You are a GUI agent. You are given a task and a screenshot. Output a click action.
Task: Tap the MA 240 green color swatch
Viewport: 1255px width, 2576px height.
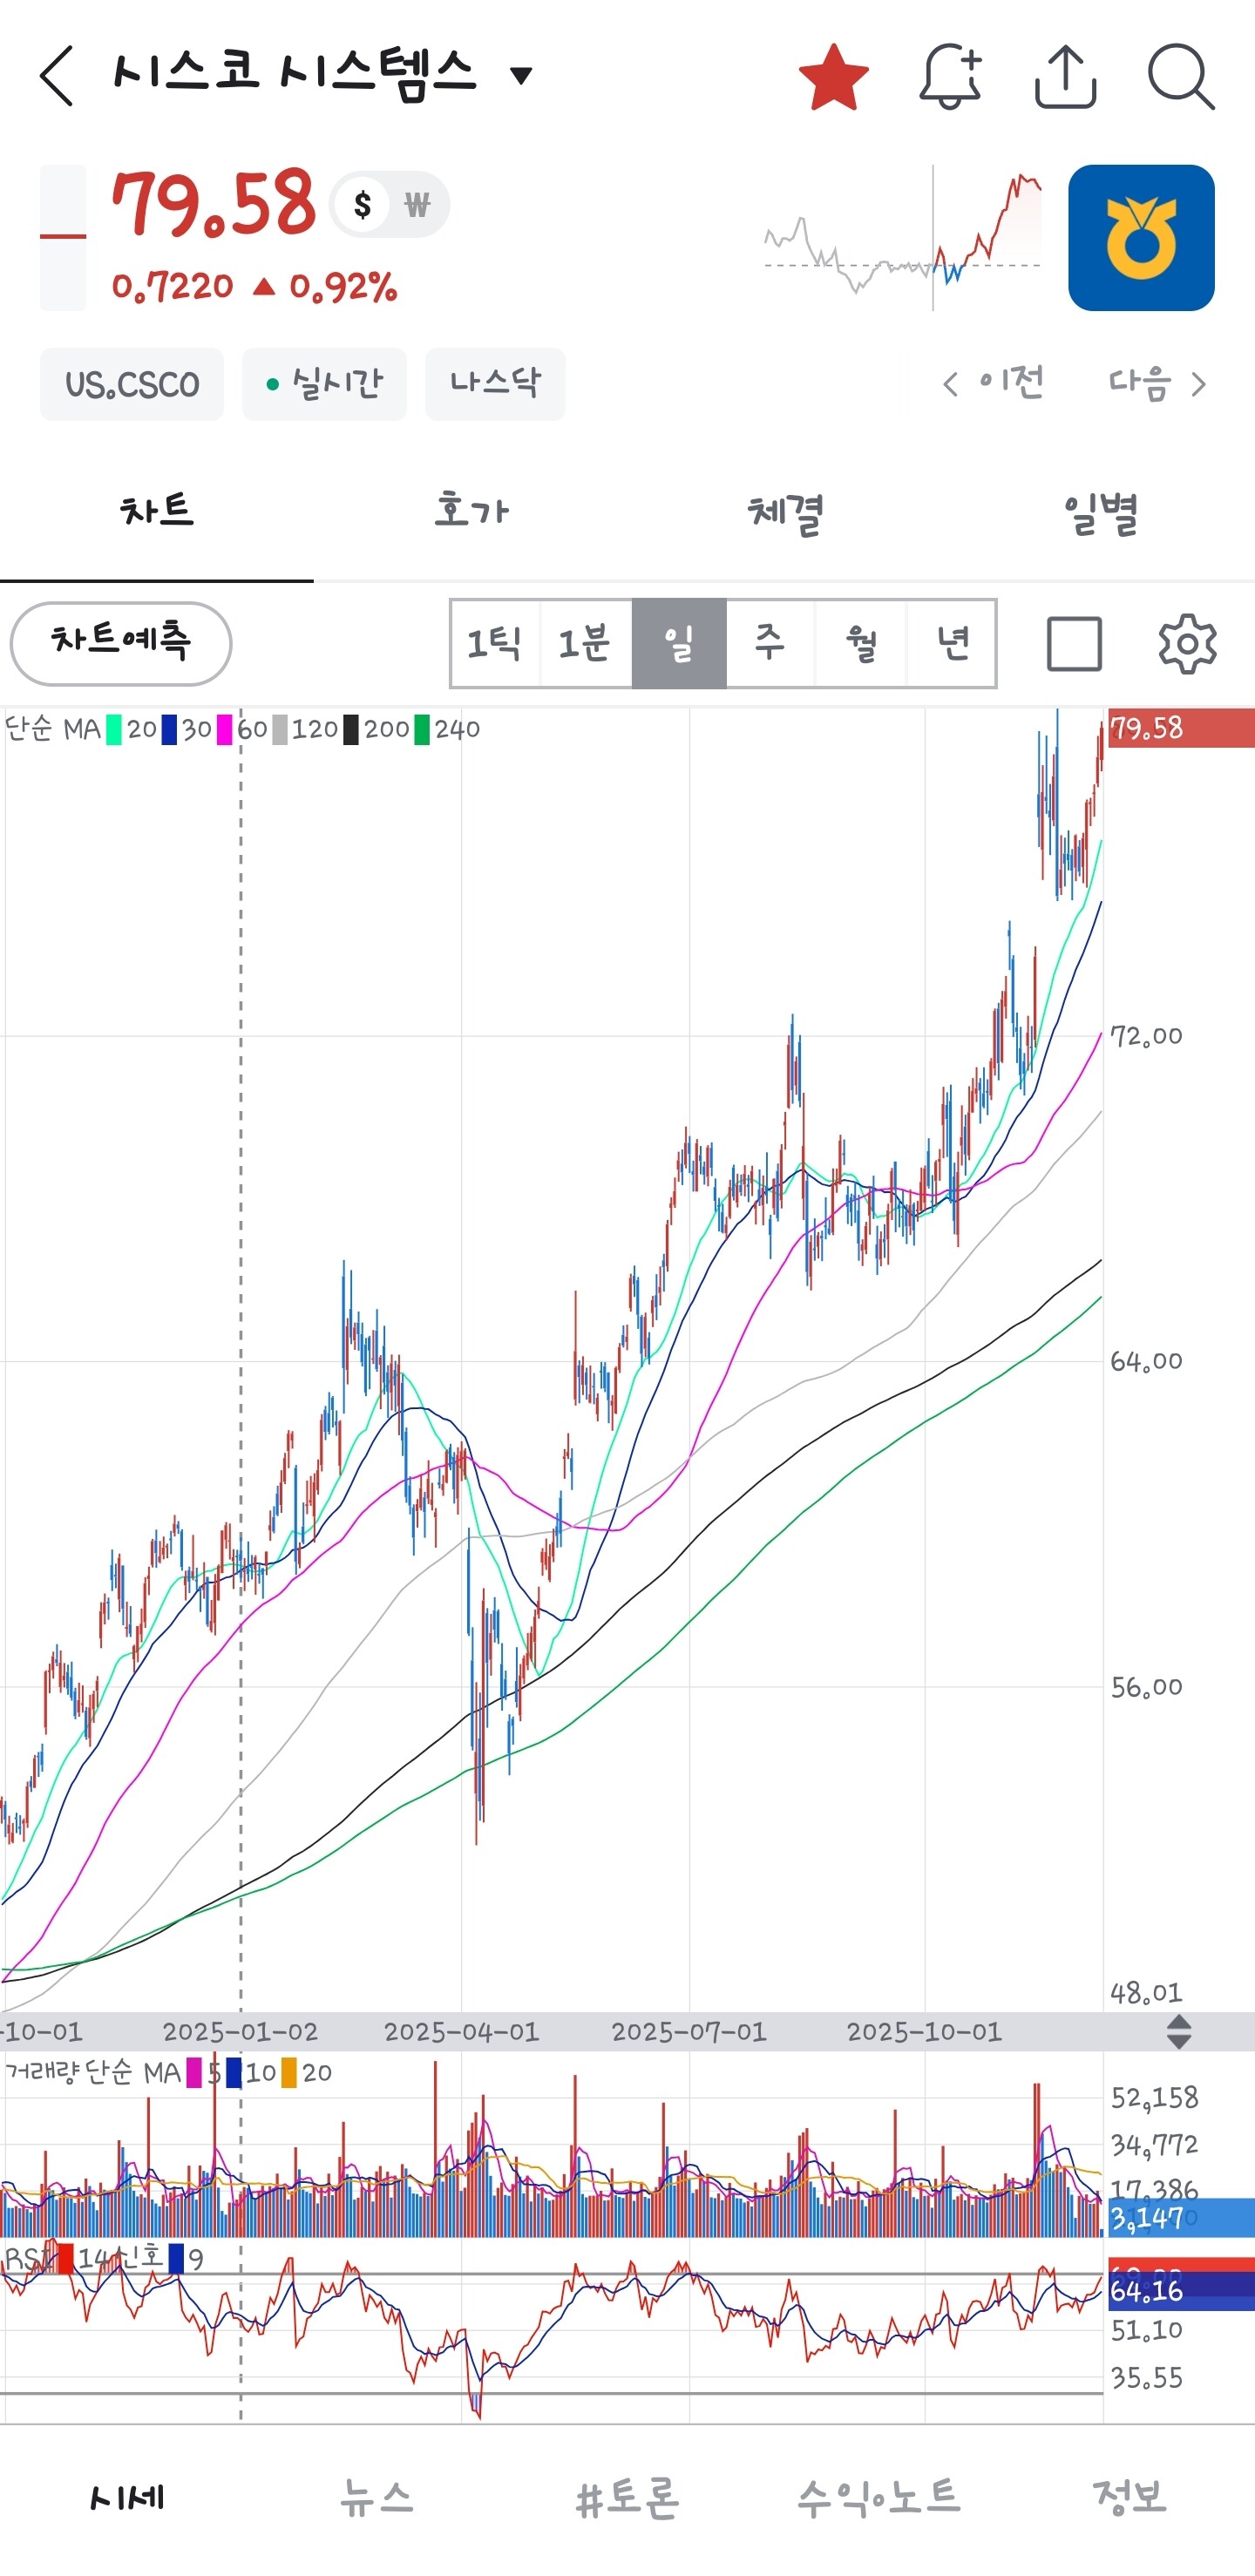(x=422, y=730)
